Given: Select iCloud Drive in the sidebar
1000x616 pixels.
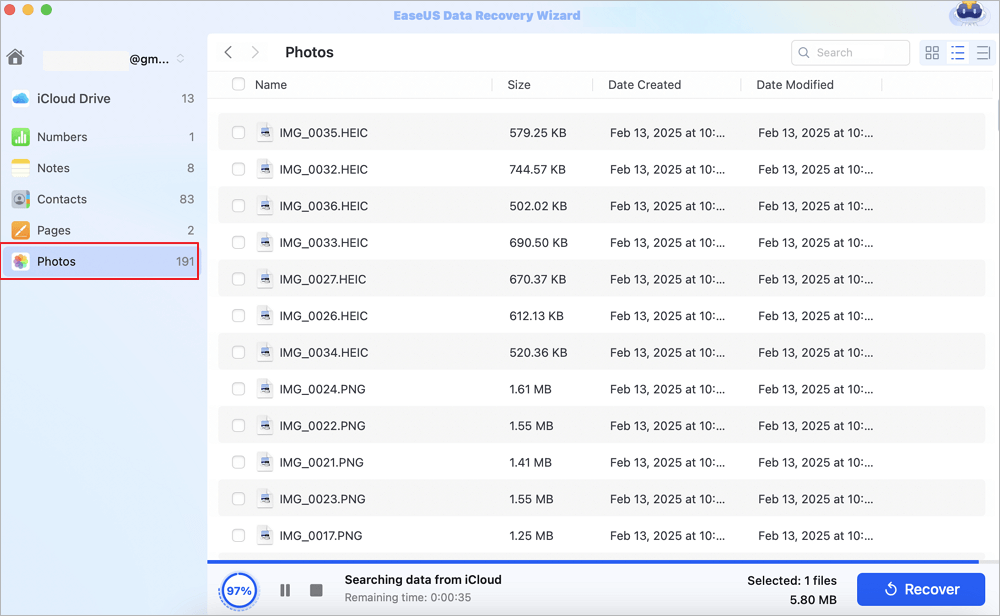Looking at the screenshot, I should click(x=73, y=99).
